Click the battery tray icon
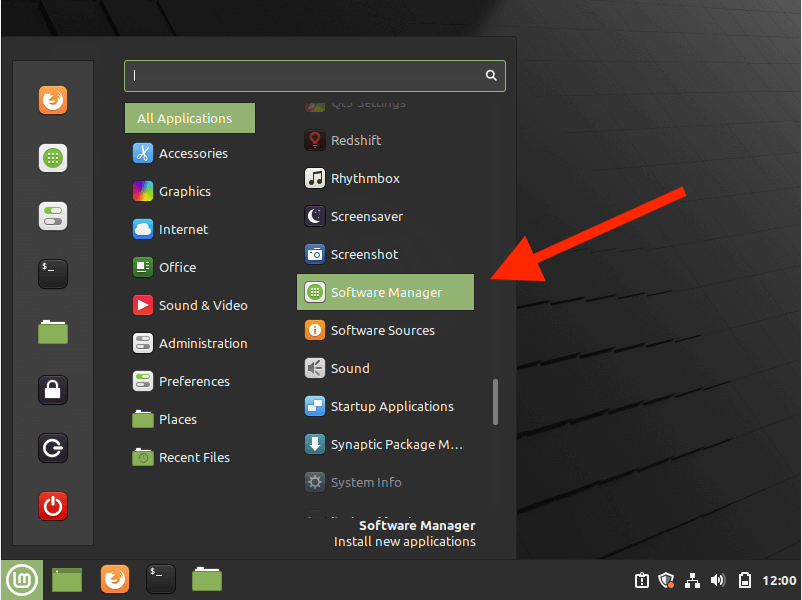The width and height of the screenshot is (802, 600). (x=745, y=580)
